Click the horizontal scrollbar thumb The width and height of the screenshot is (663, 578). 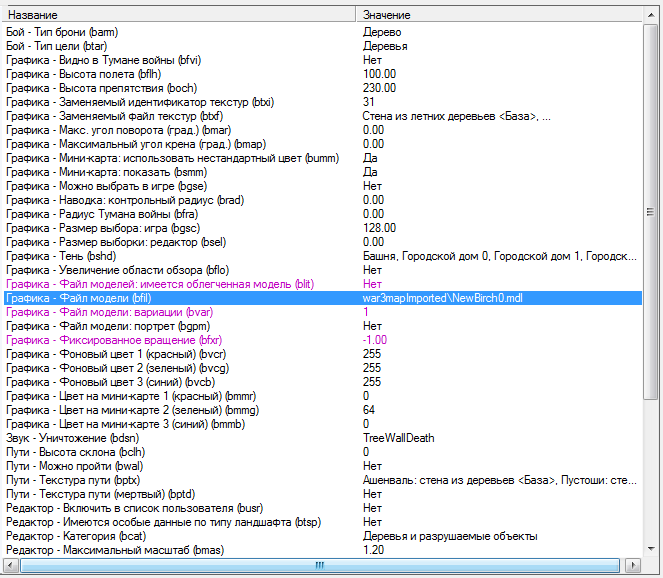[x=320, y=565]
